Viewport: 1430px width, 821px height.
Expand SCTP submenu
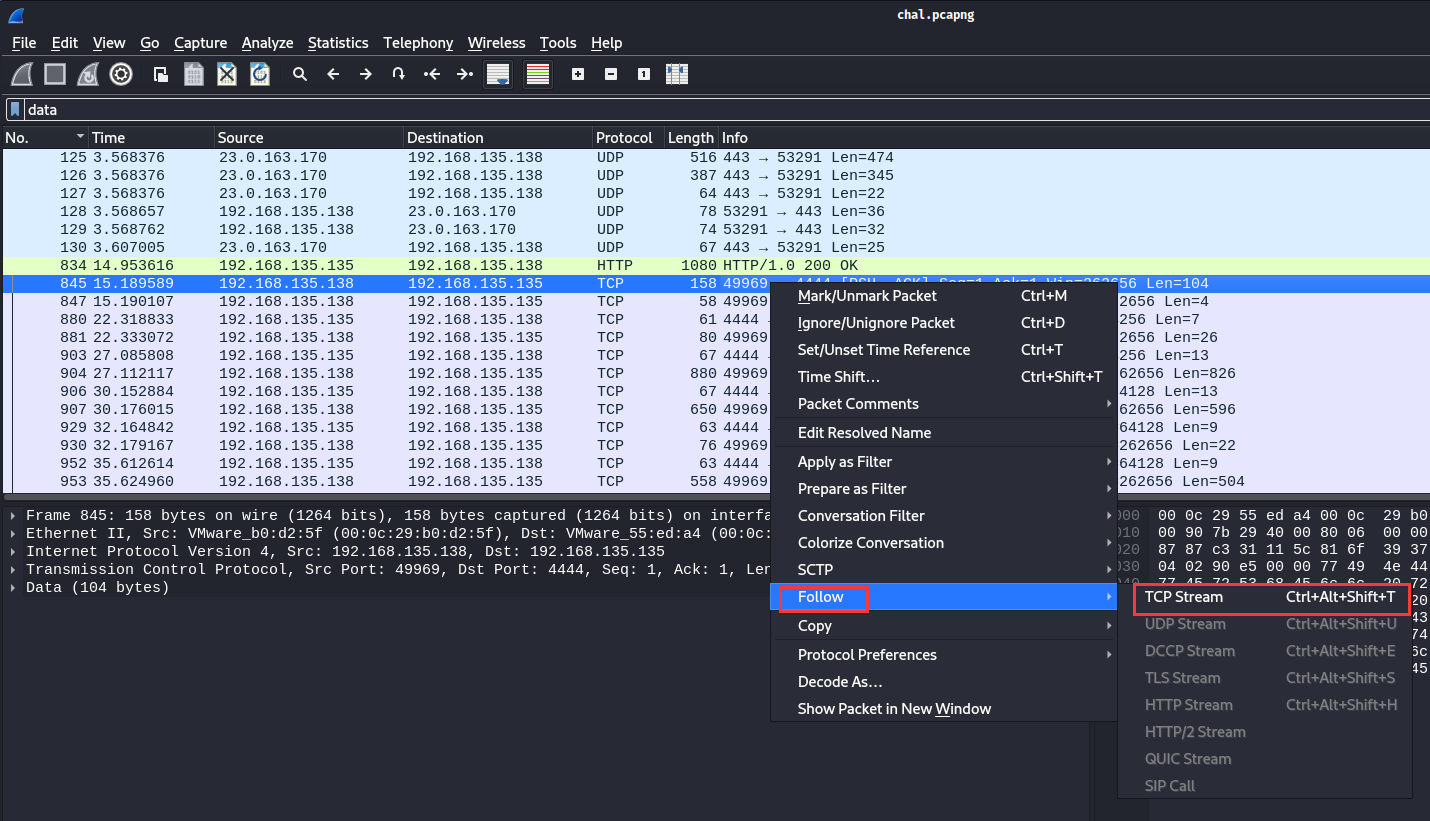pyautogui.click(x=943, y=570)
